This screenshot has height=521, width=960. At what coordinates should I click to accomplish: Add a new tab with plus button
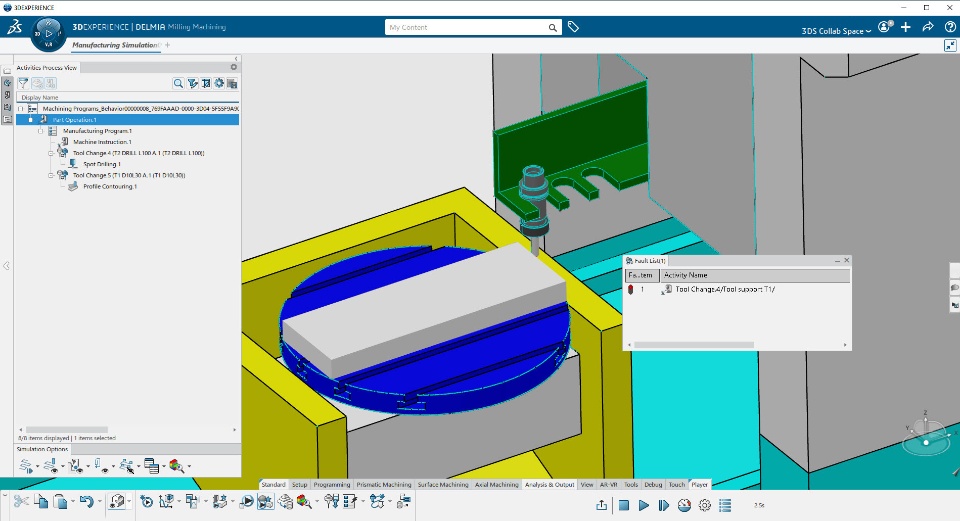tap(167, 45)
